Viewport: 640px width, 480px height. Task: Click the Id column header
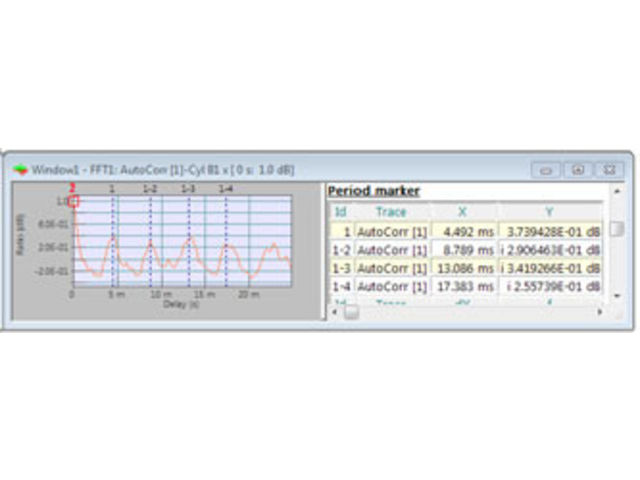tap(340, 212)
